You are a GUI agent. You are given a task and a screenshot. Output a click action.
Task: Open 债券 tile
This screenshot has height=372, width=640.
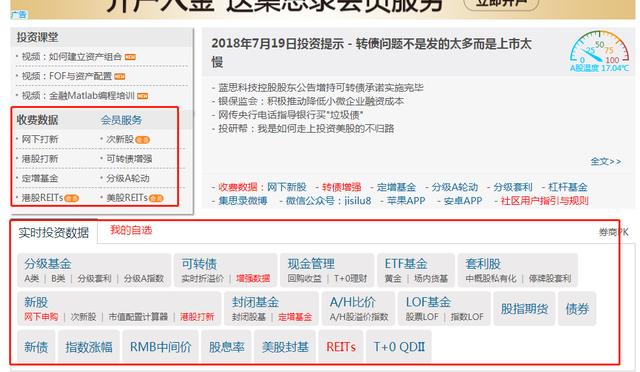(x=577, y=309)
